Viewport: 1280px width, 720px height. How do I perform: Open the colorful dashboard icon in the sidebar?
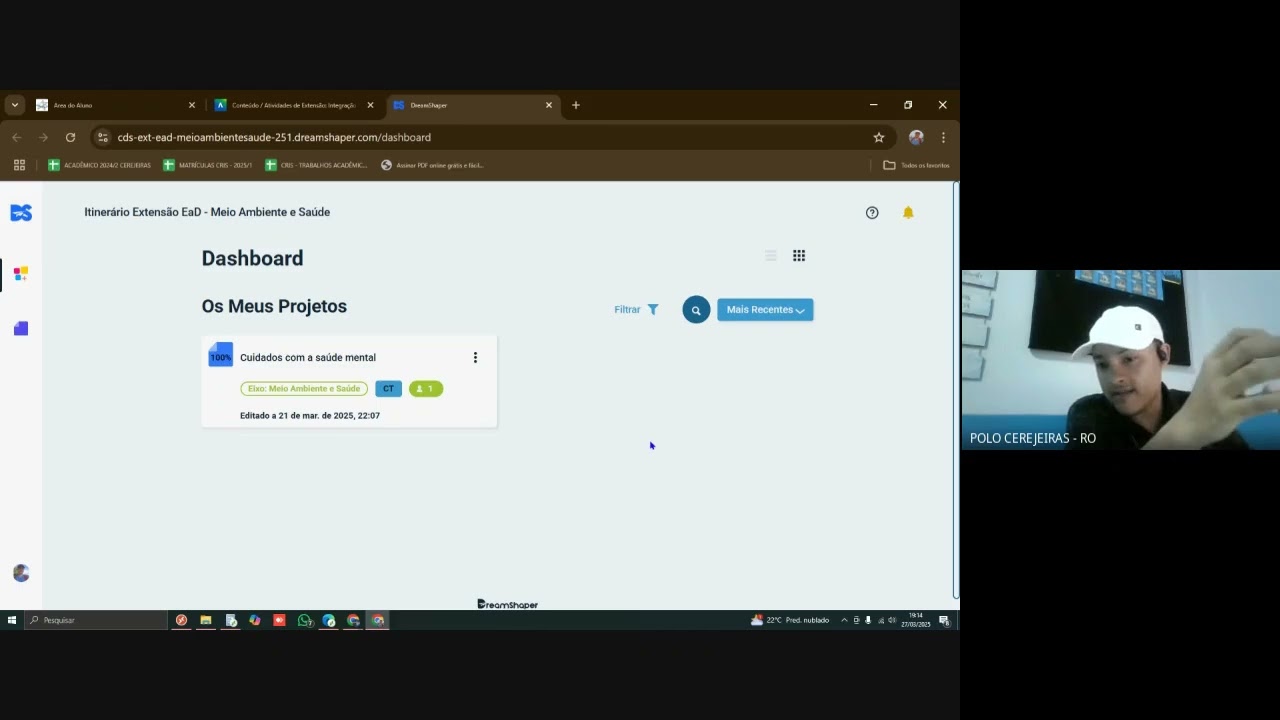click(x=21, y=273)
